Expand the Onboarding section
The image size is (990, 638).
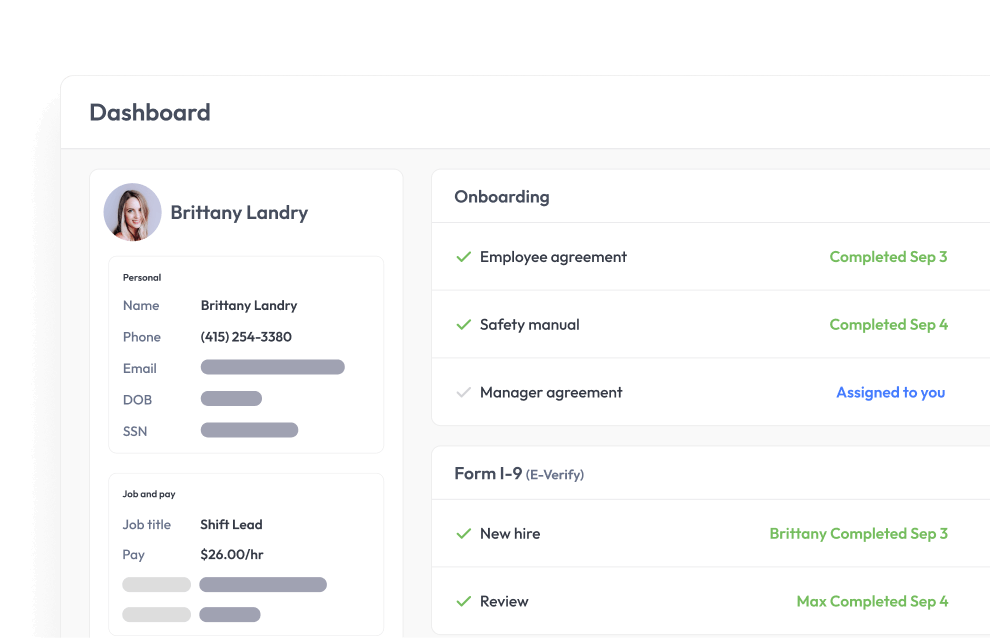click(502, 196)
